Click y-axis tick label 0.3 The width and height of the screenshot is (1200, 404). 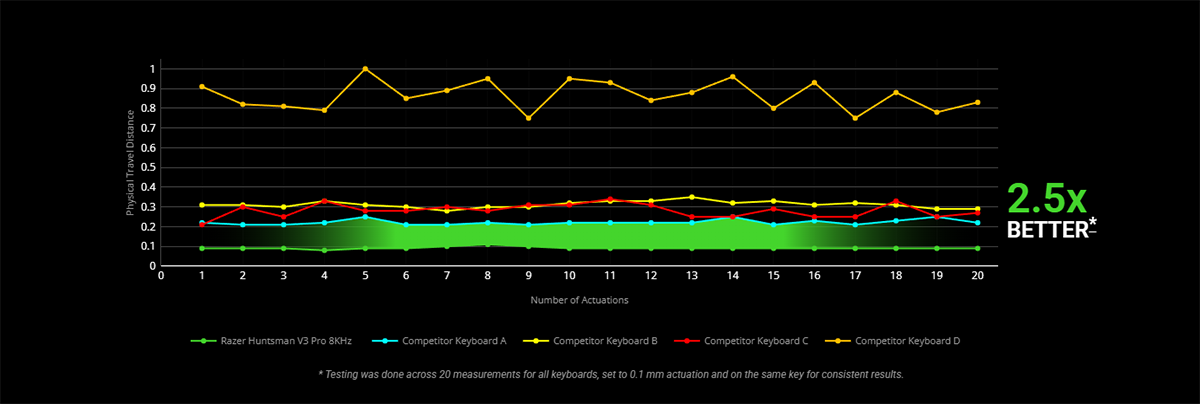[x=147, y=207]
